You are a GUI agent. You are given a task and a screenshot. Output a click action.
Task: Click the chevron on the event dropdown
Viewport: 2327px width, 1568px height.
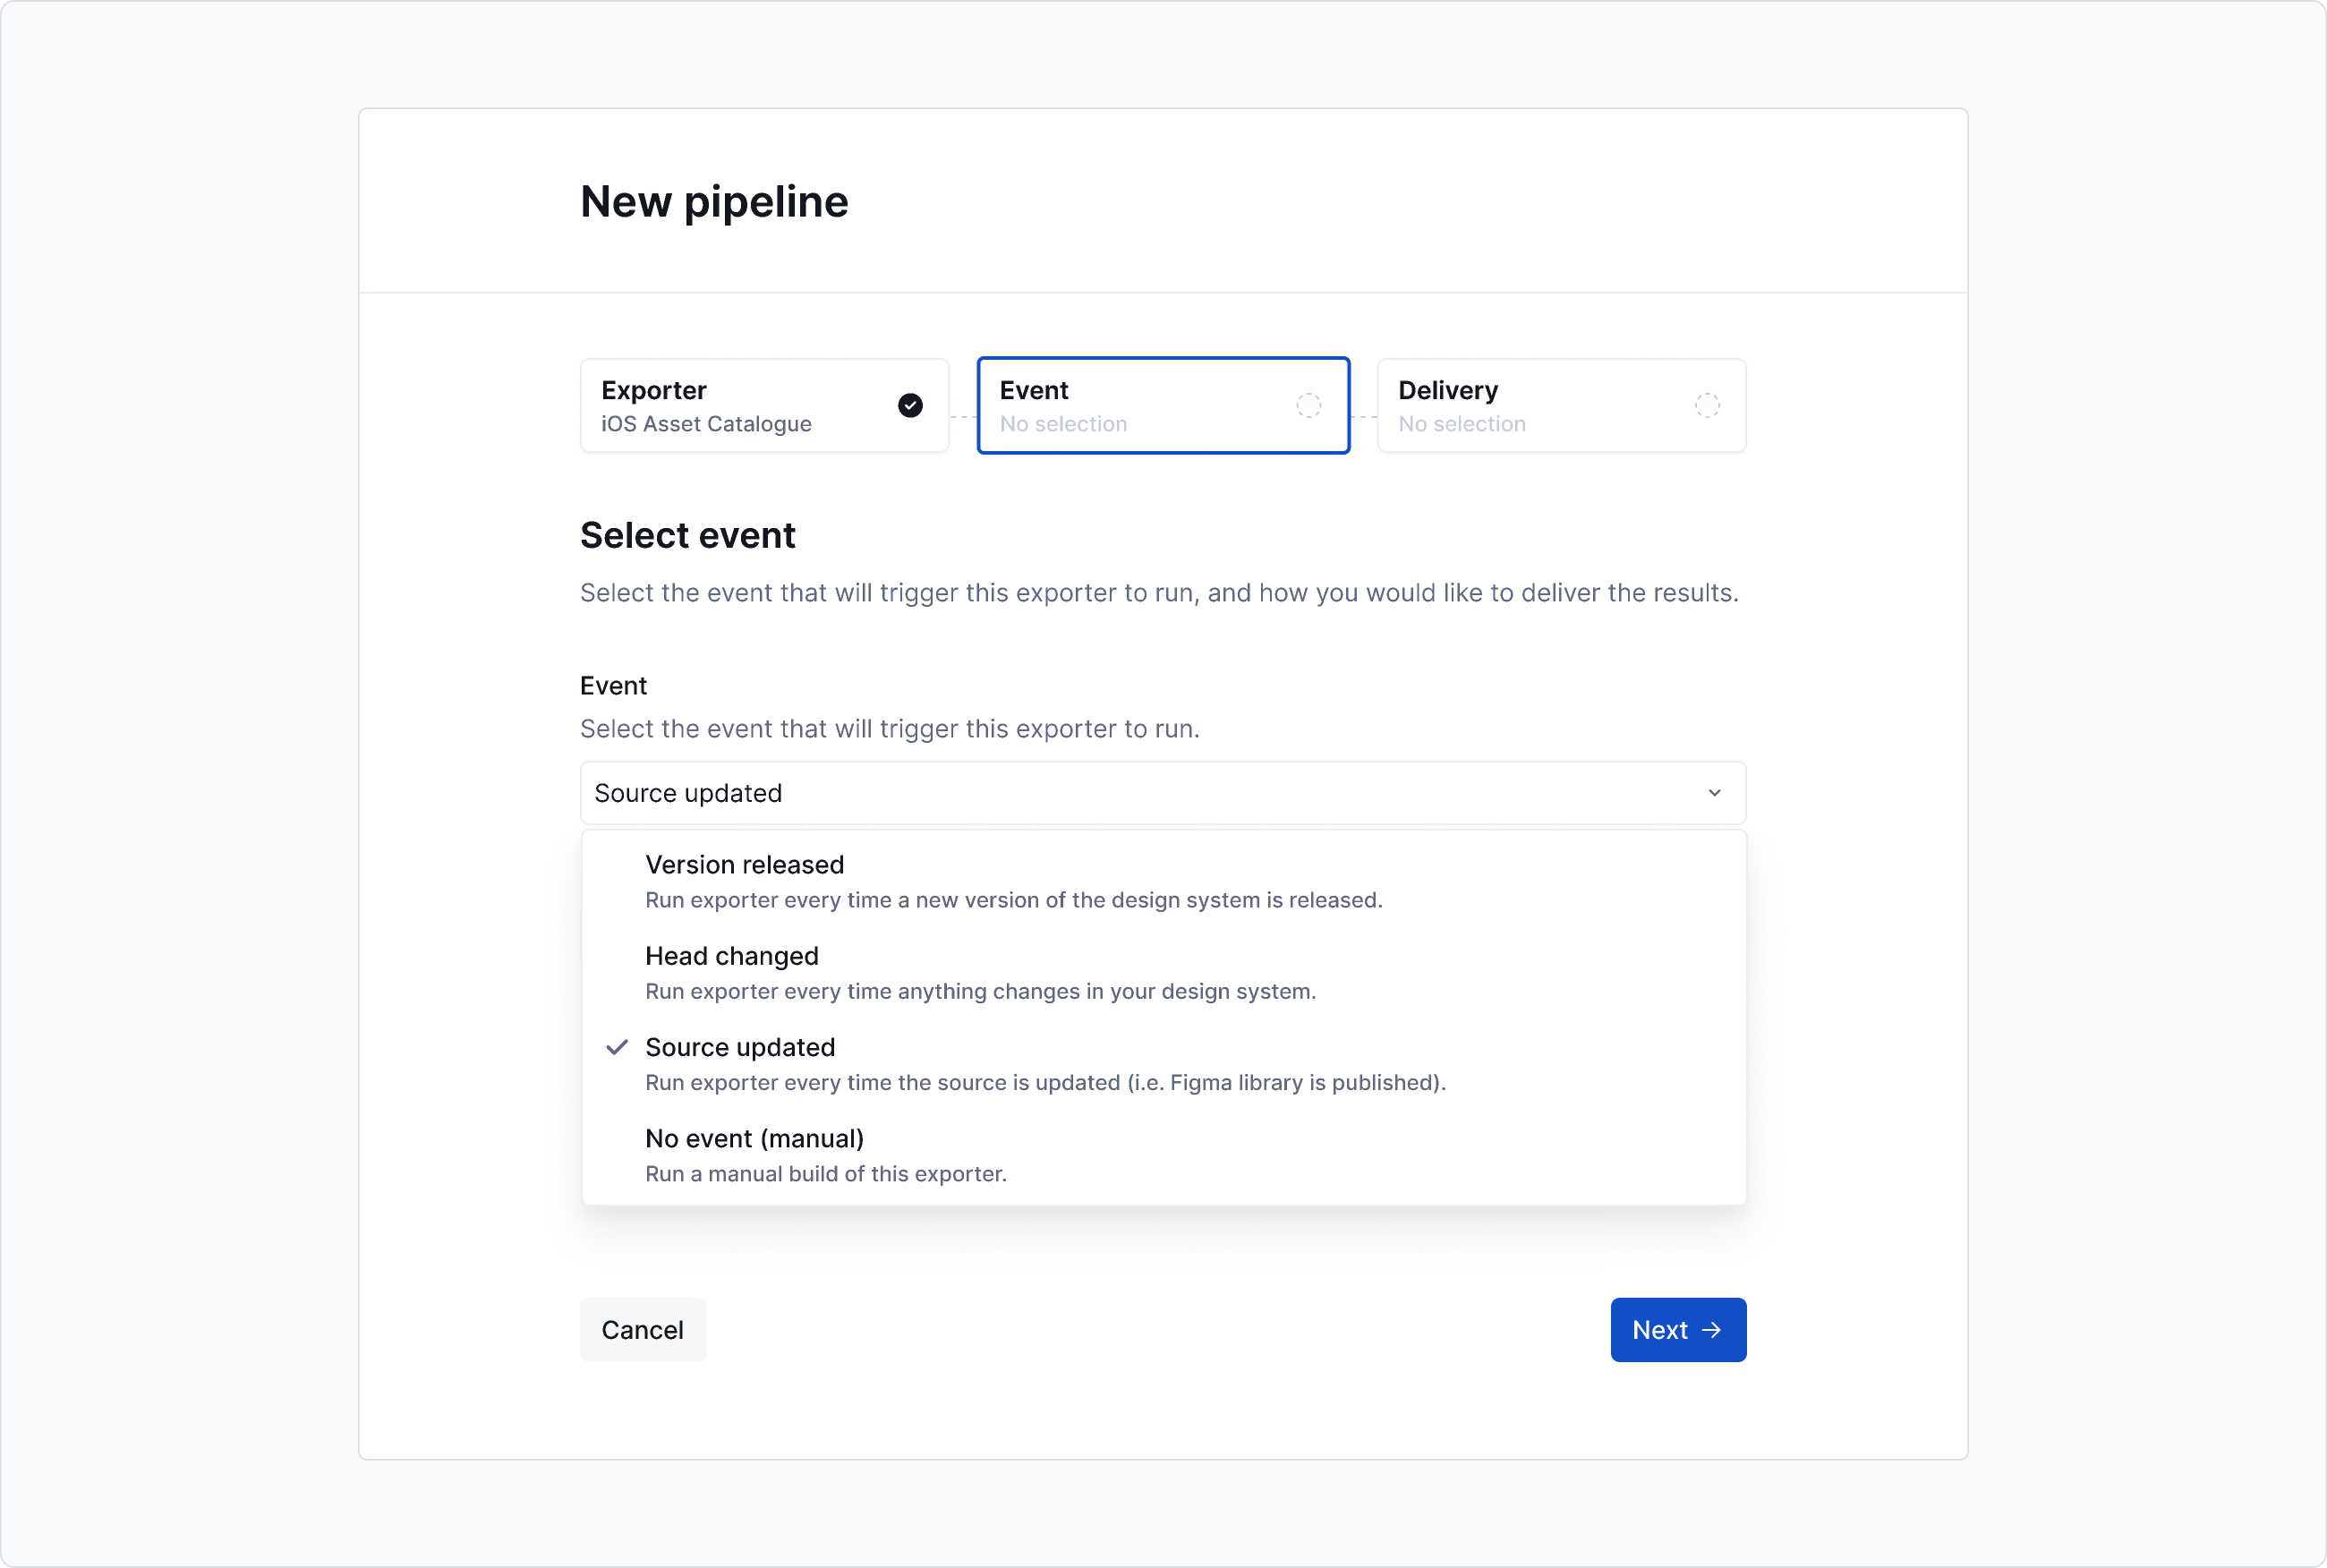click(x=1714, y=792)
